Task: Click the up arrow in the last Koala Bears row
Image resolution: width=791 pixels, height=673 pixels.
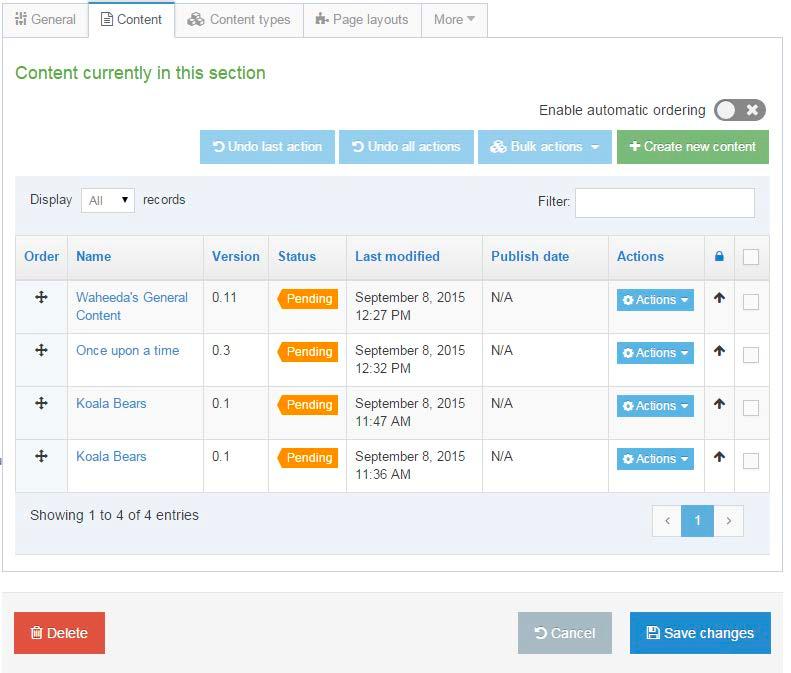Action: 719,457
